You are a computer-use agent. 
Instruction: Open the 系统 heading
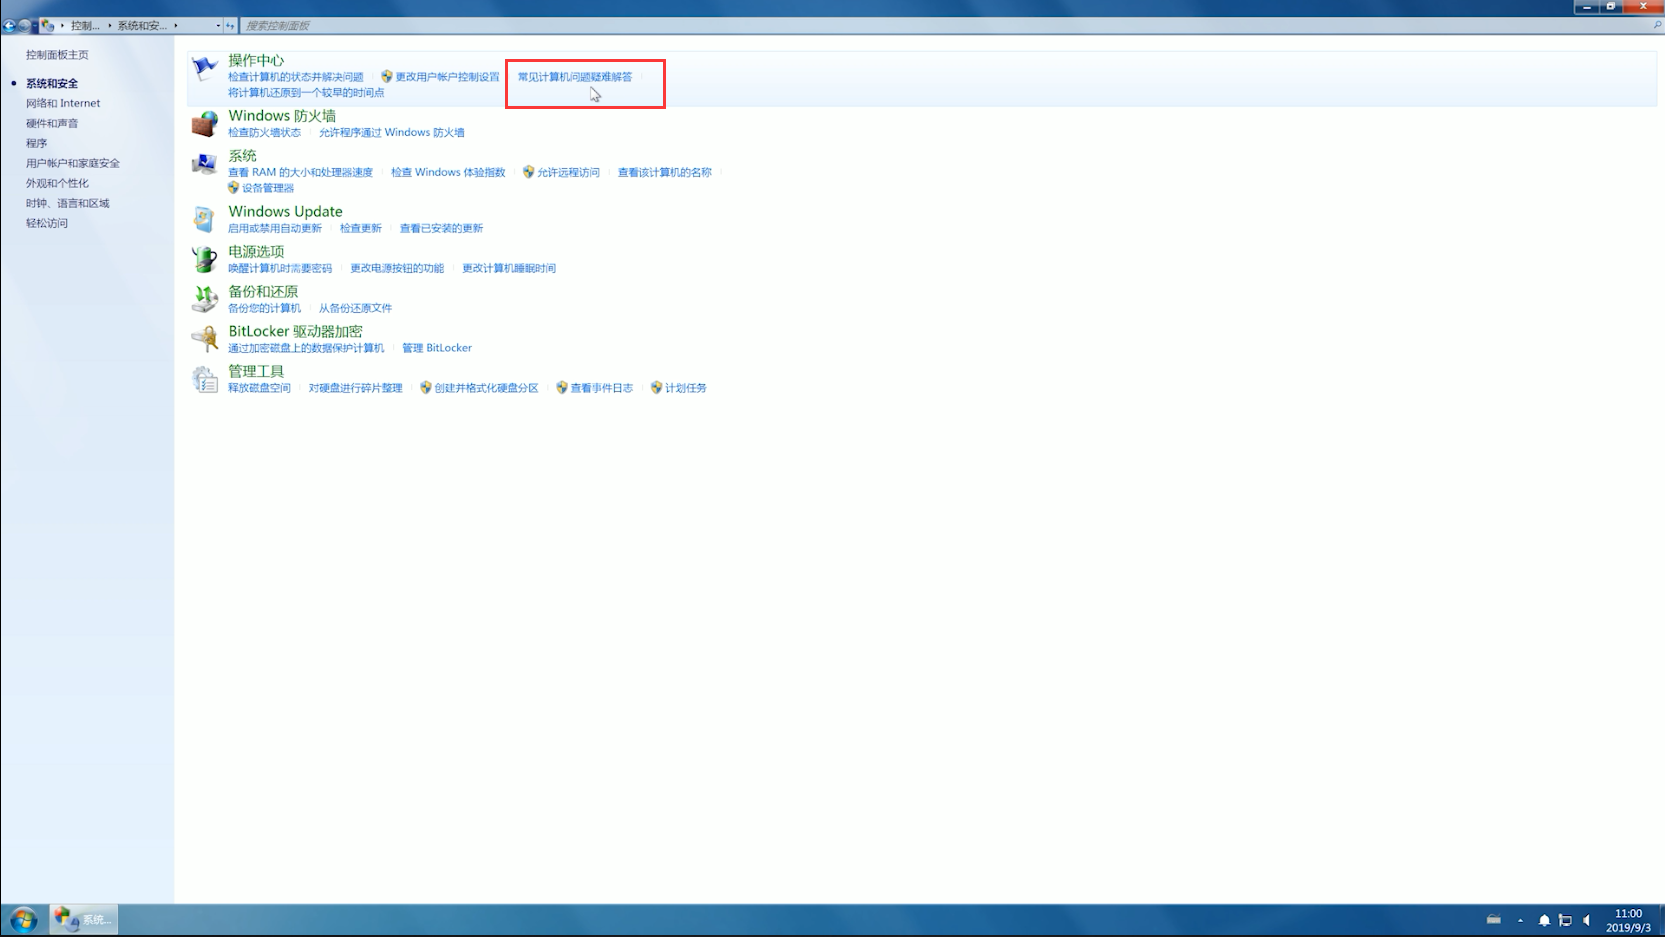coord(242,156)
